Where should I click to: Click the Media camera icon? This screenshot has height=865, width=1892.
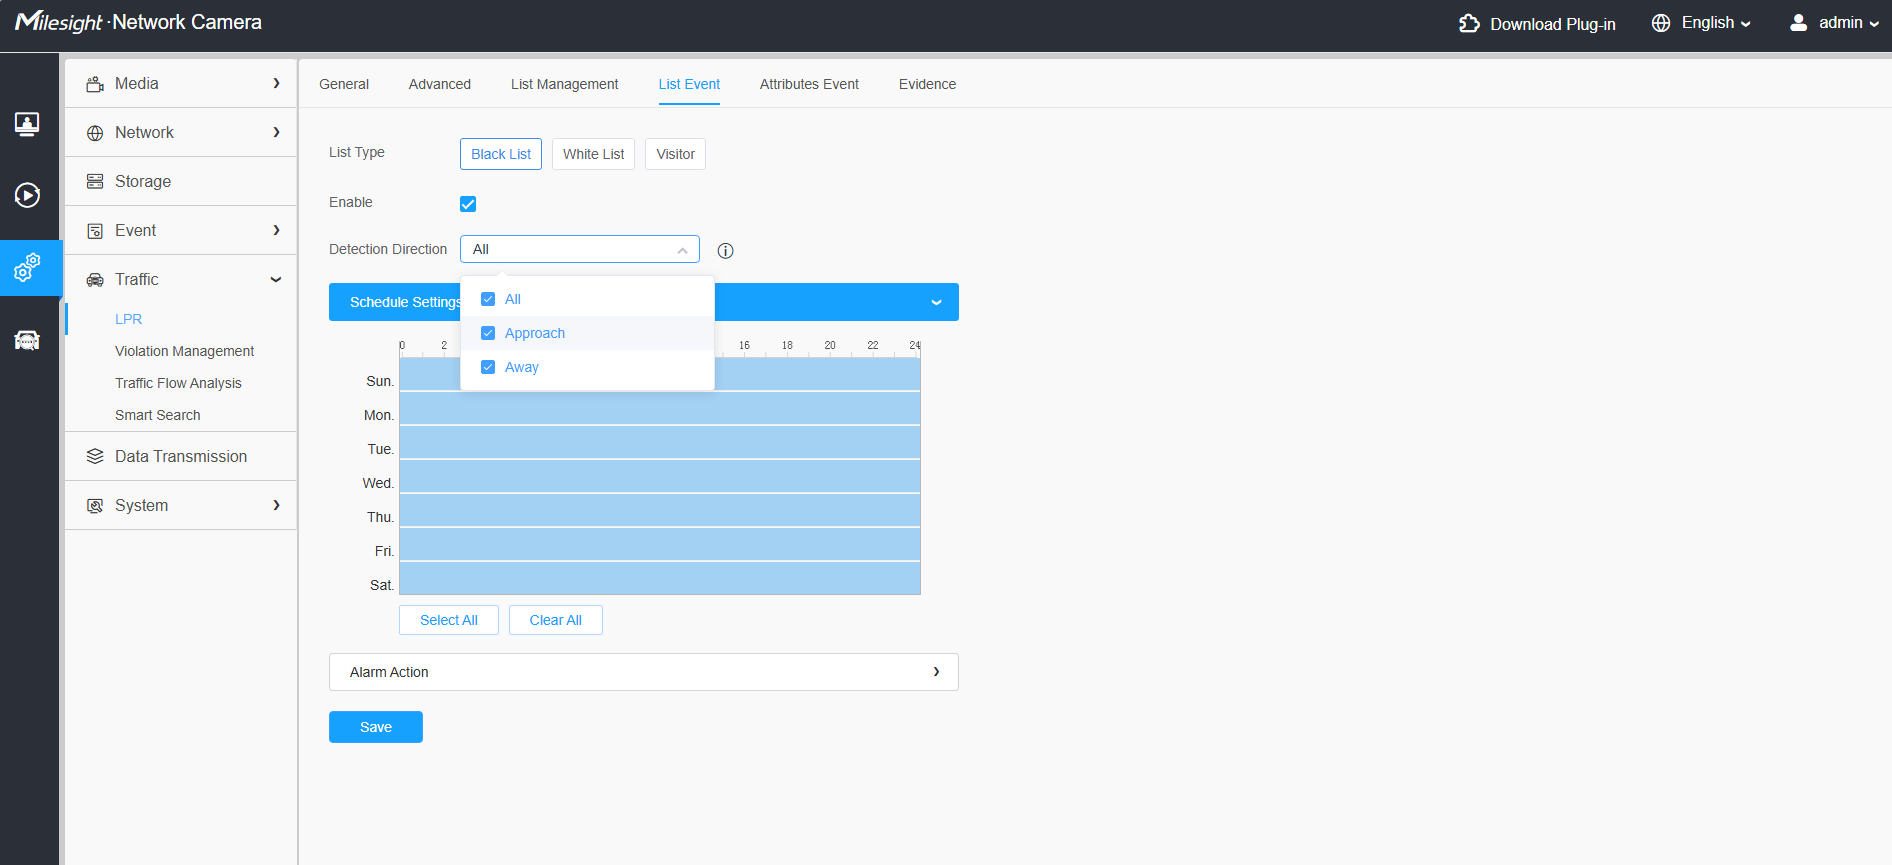tap(95, 84)
